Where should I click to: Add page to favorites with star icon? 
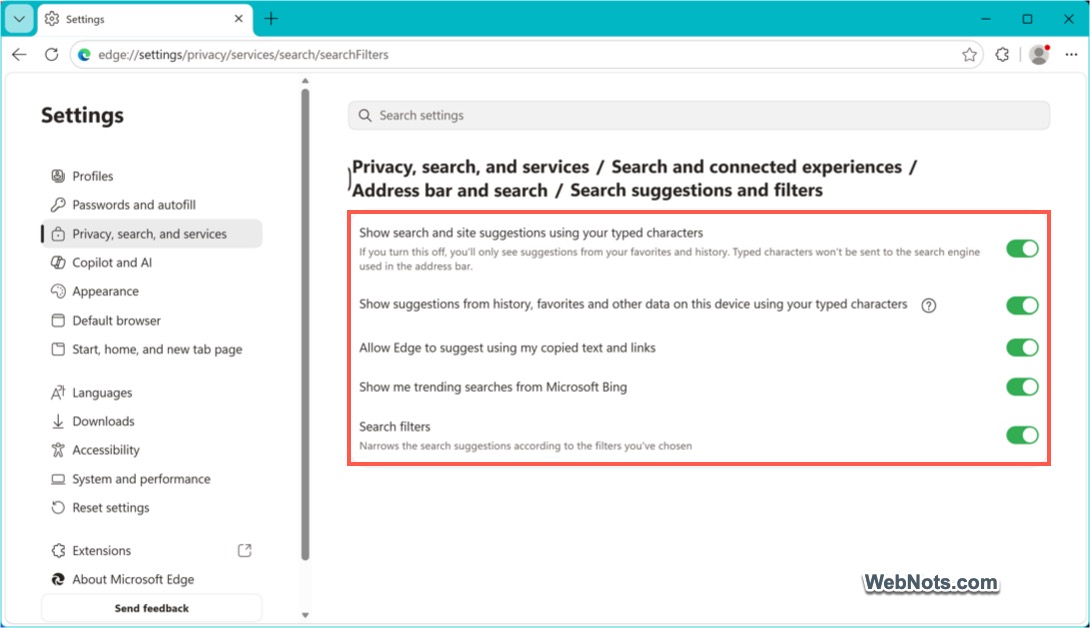(x=969, y=54)
